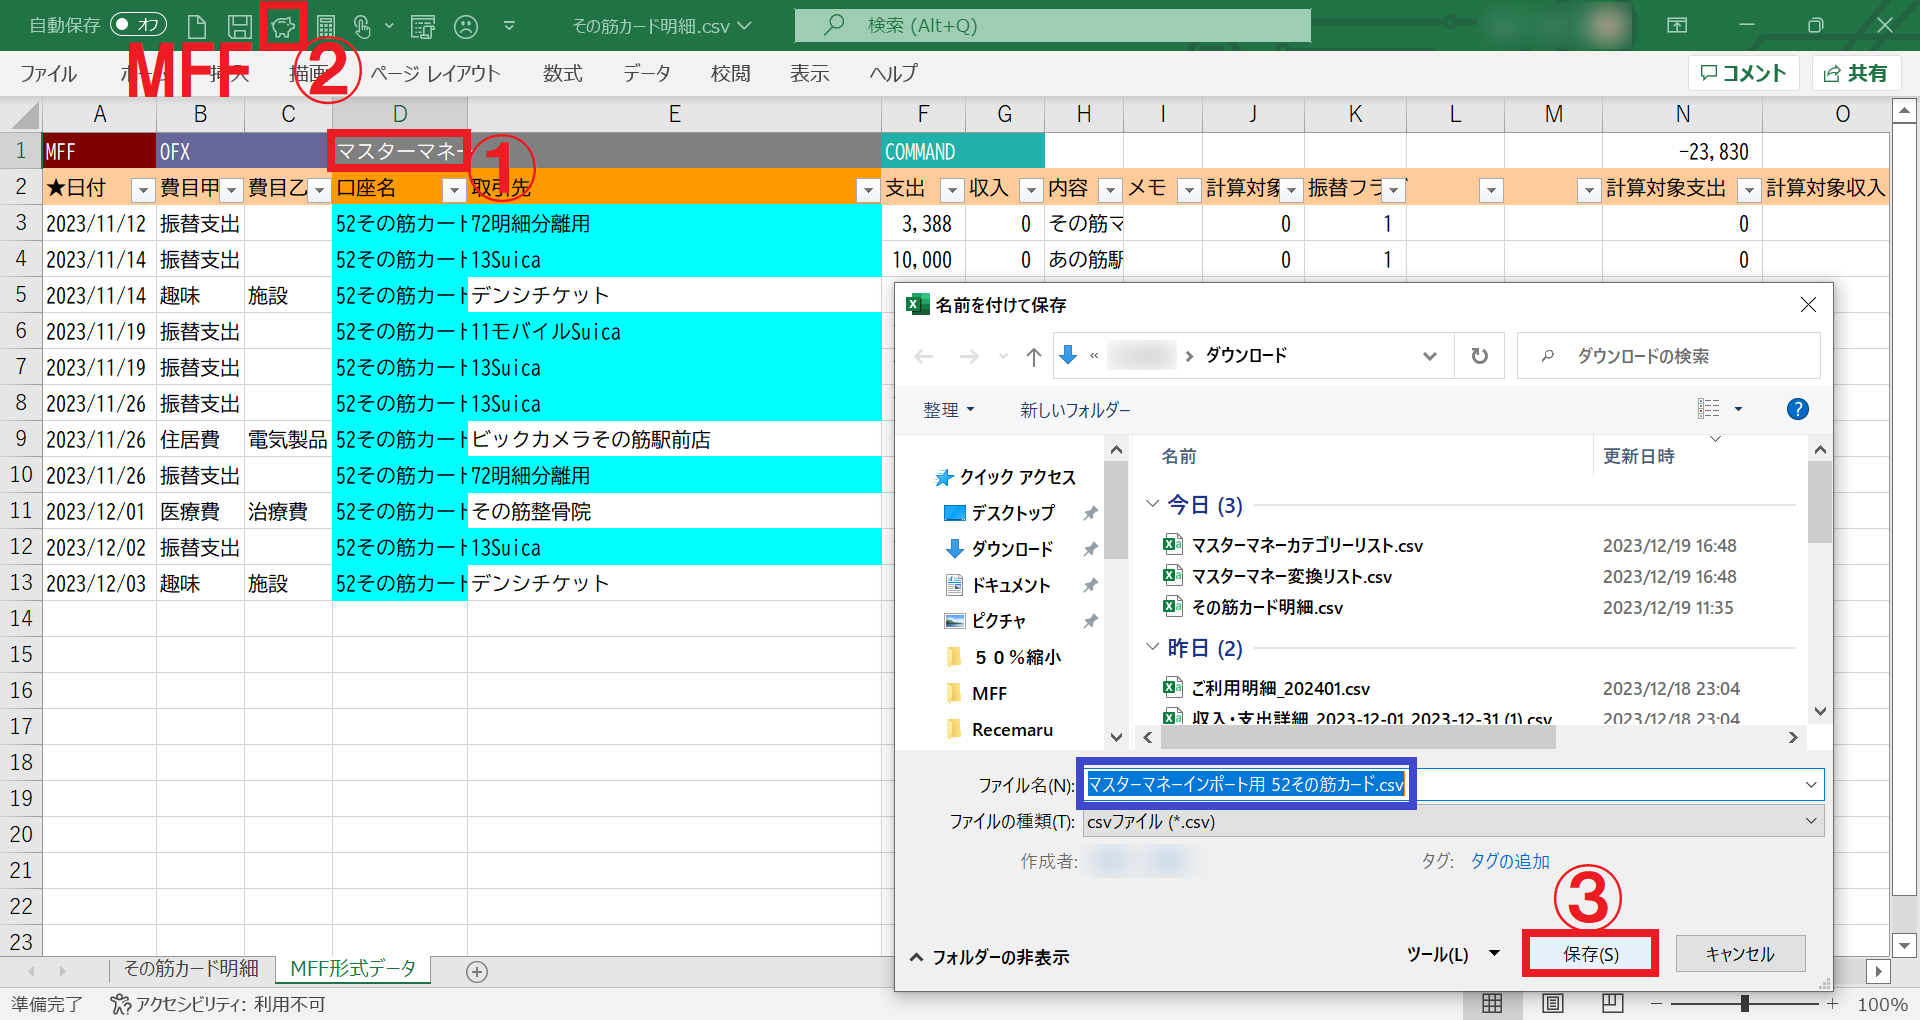The height and width of the screenshot is (1020, 1920).
Task: Open the ページ レイアウト ribbon tab
Action: pos(435,74)
